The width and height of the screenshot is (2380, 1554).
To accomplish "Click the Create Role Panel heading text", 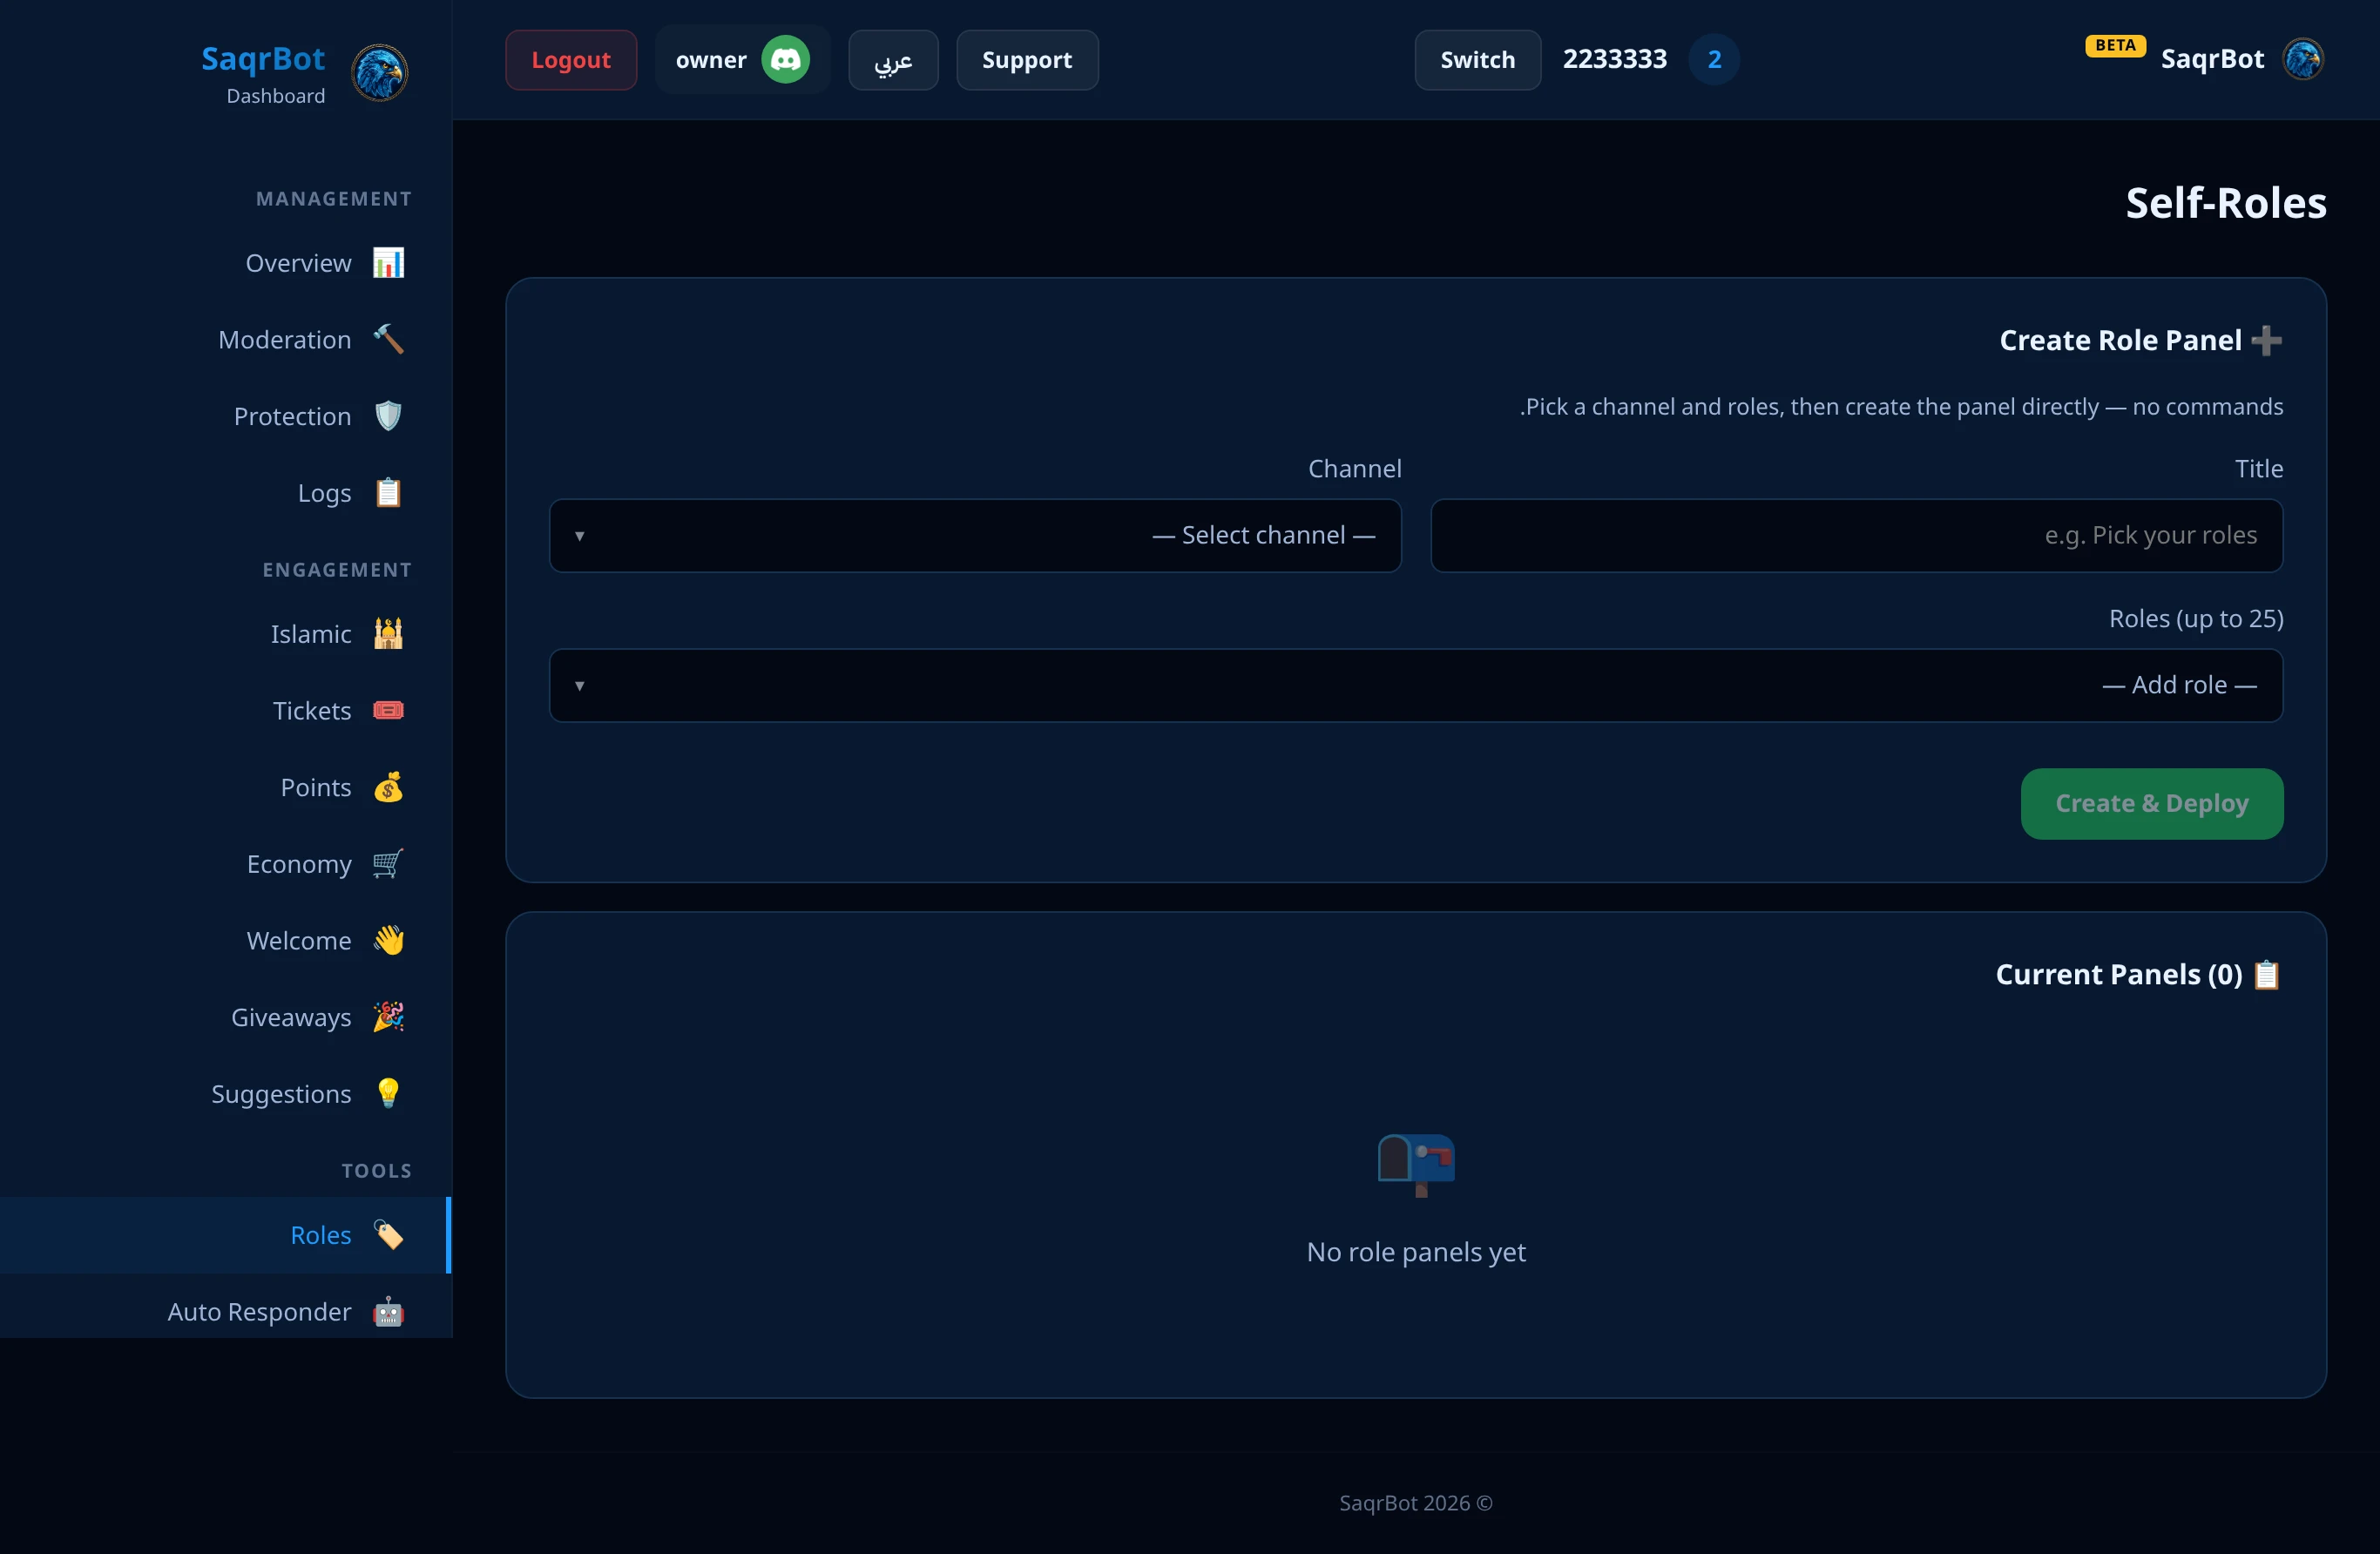I will tap(2120, 341).
